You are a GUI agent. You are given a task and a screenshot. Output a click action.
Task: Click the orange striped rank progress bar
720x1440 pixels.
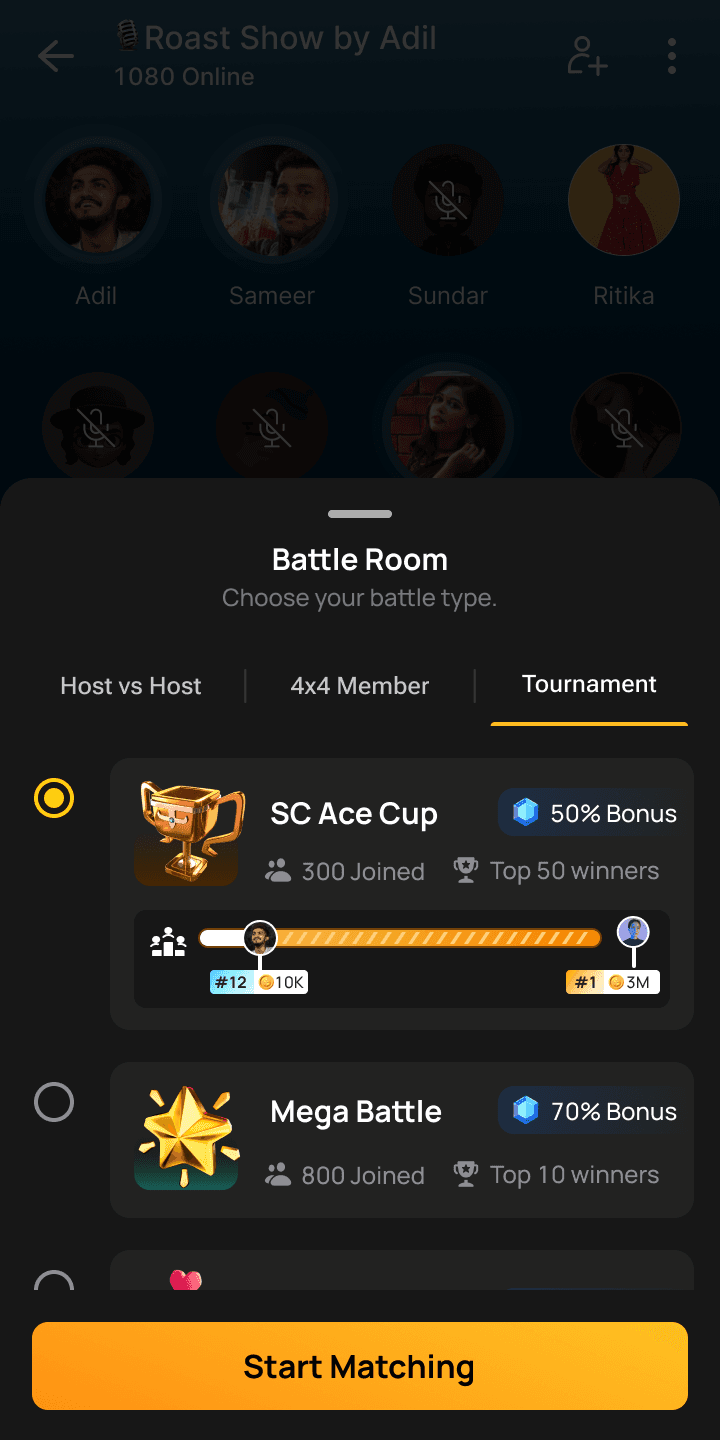pos(400,938)
